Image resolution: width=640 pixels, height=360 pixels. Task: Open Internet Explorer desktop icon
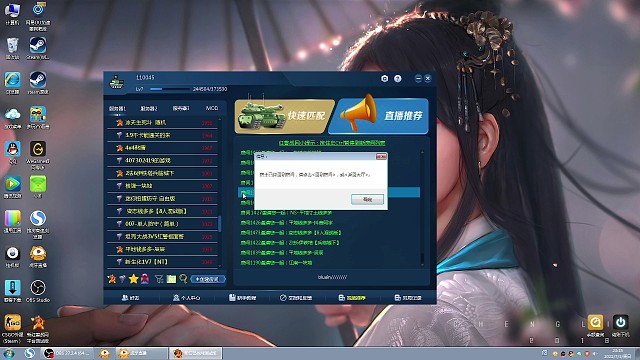pyautogui.click(x=12, y=83)
